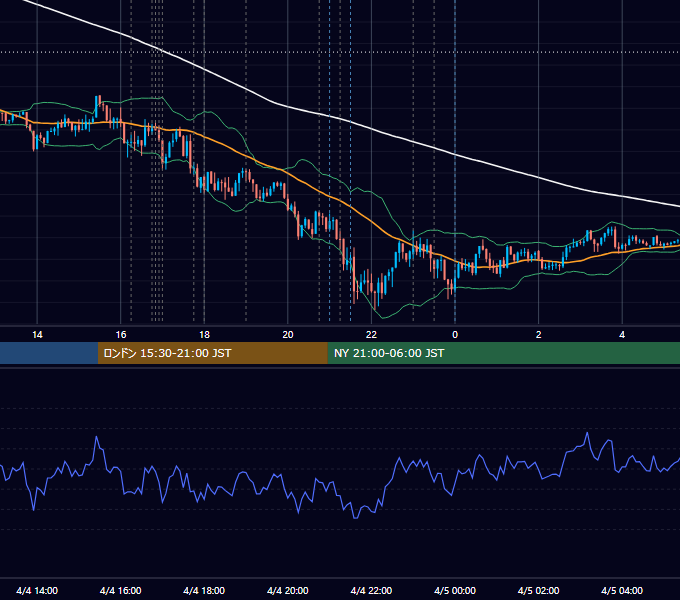The image size is (680, 600).
Task: Click the 14 hour label on price chart axis
Action: coord(37,335)
